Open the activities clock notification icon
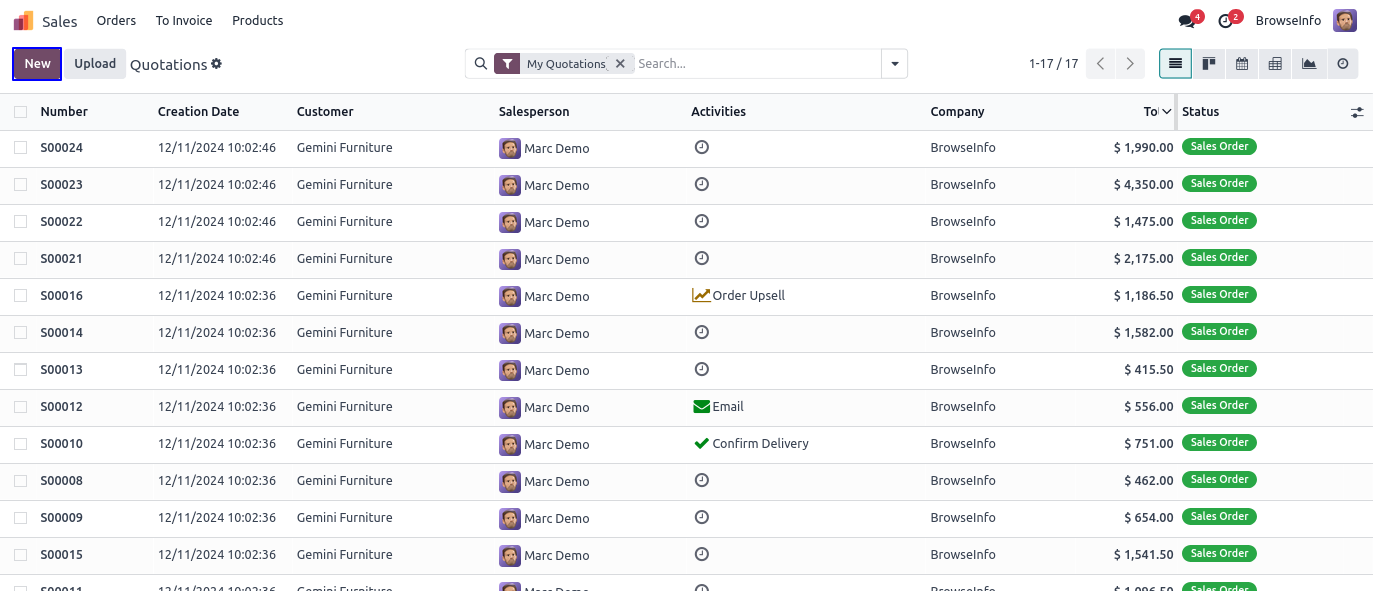The image size is (1373, 591). pyautogui.click(x=1225, y=21)
